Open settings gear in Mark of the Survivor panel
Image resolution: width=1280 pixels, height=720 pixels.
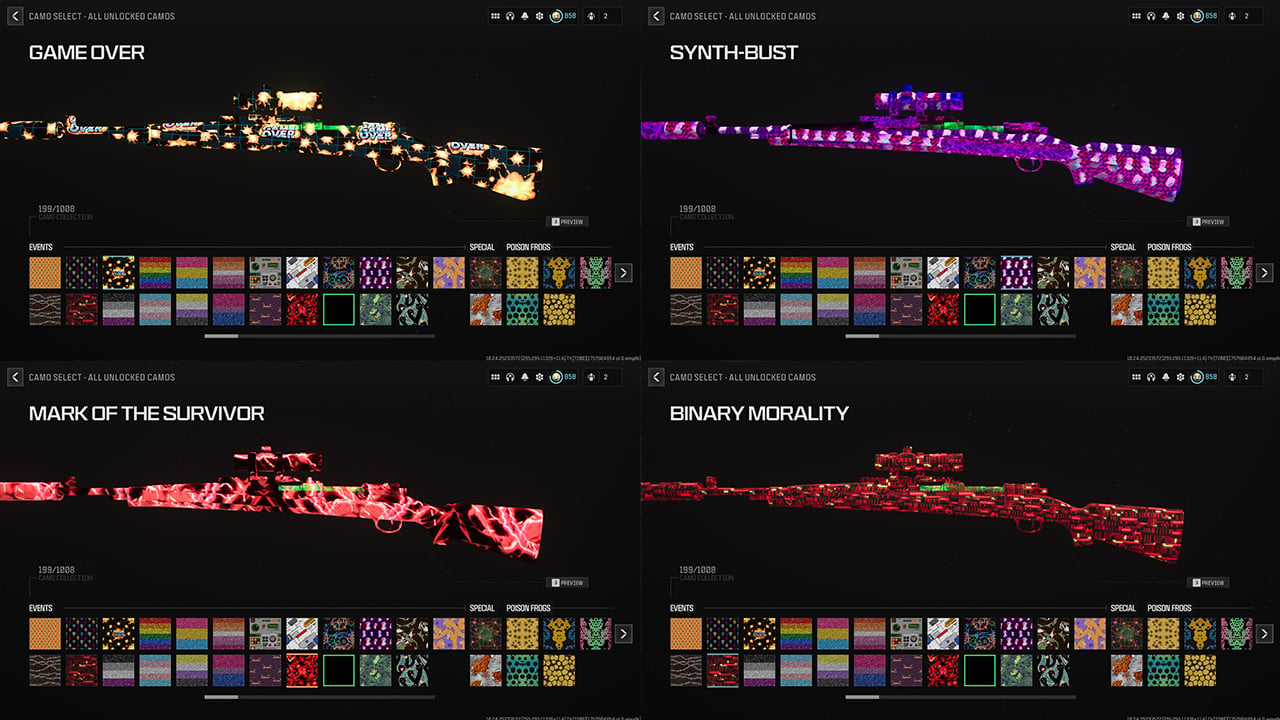tap(540, 377)
